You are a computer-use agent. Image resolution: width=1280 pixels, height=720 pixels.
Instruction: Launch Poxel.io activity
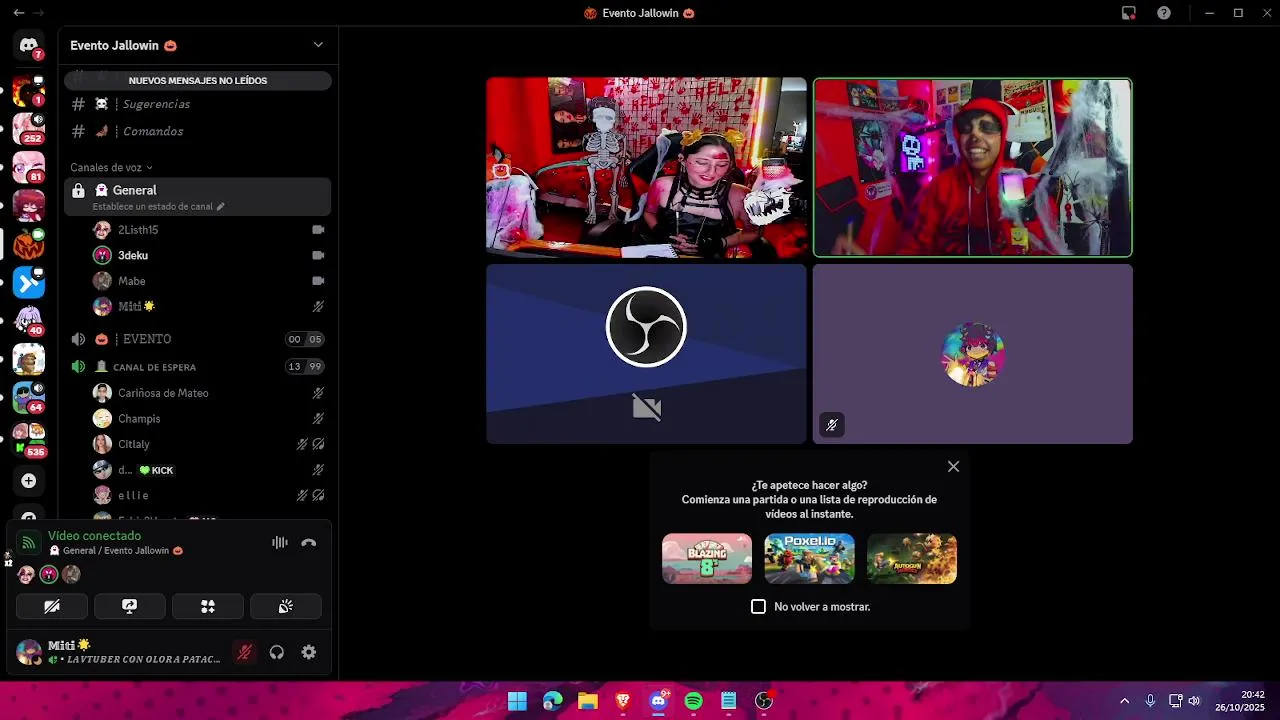809,559
